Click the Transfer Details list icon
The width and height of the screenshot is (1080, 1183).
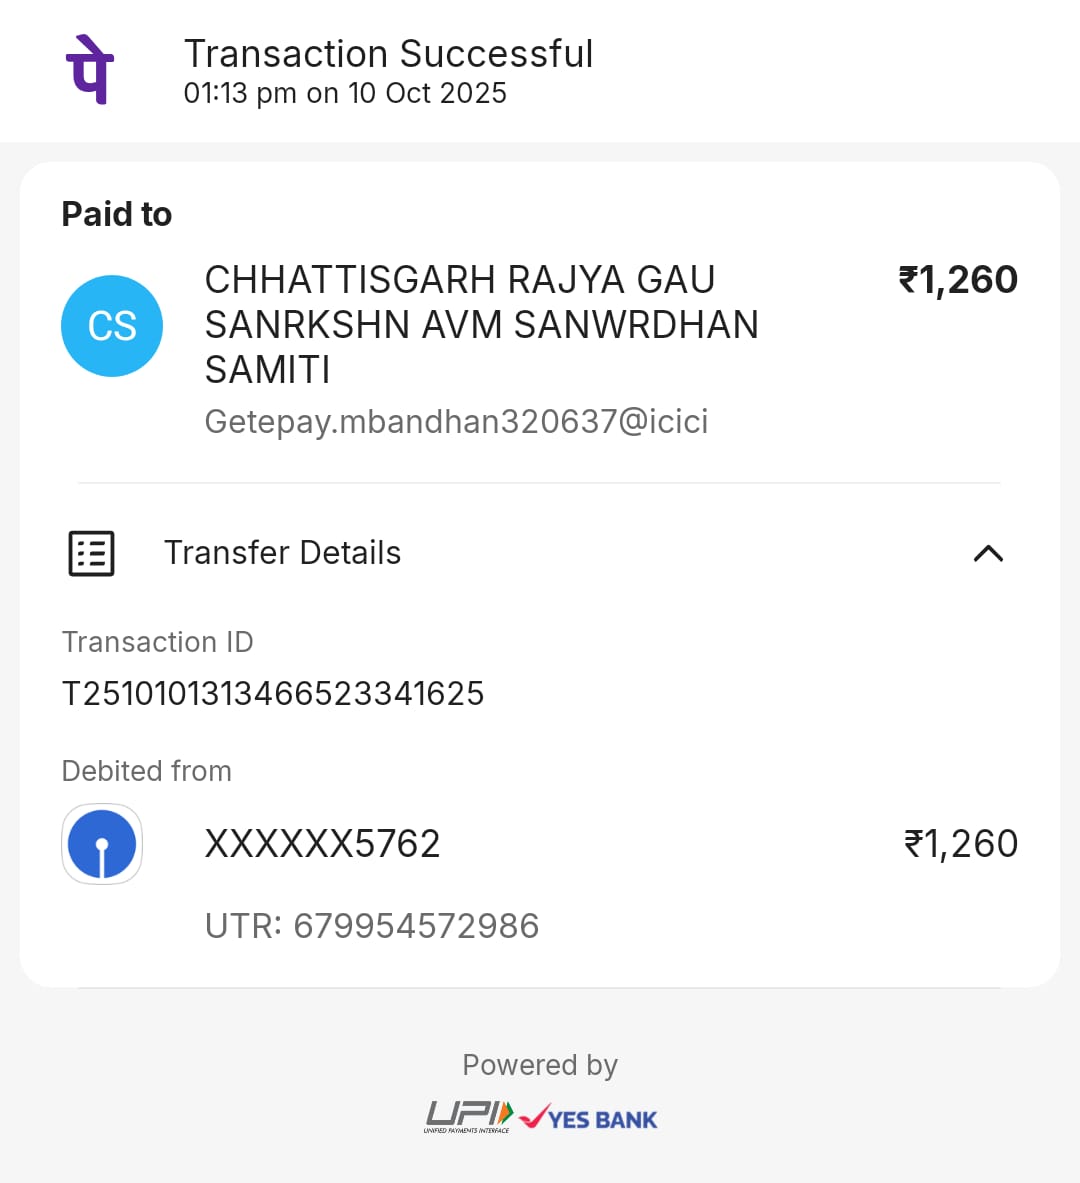pyautogui.click(x=91, y=553)
